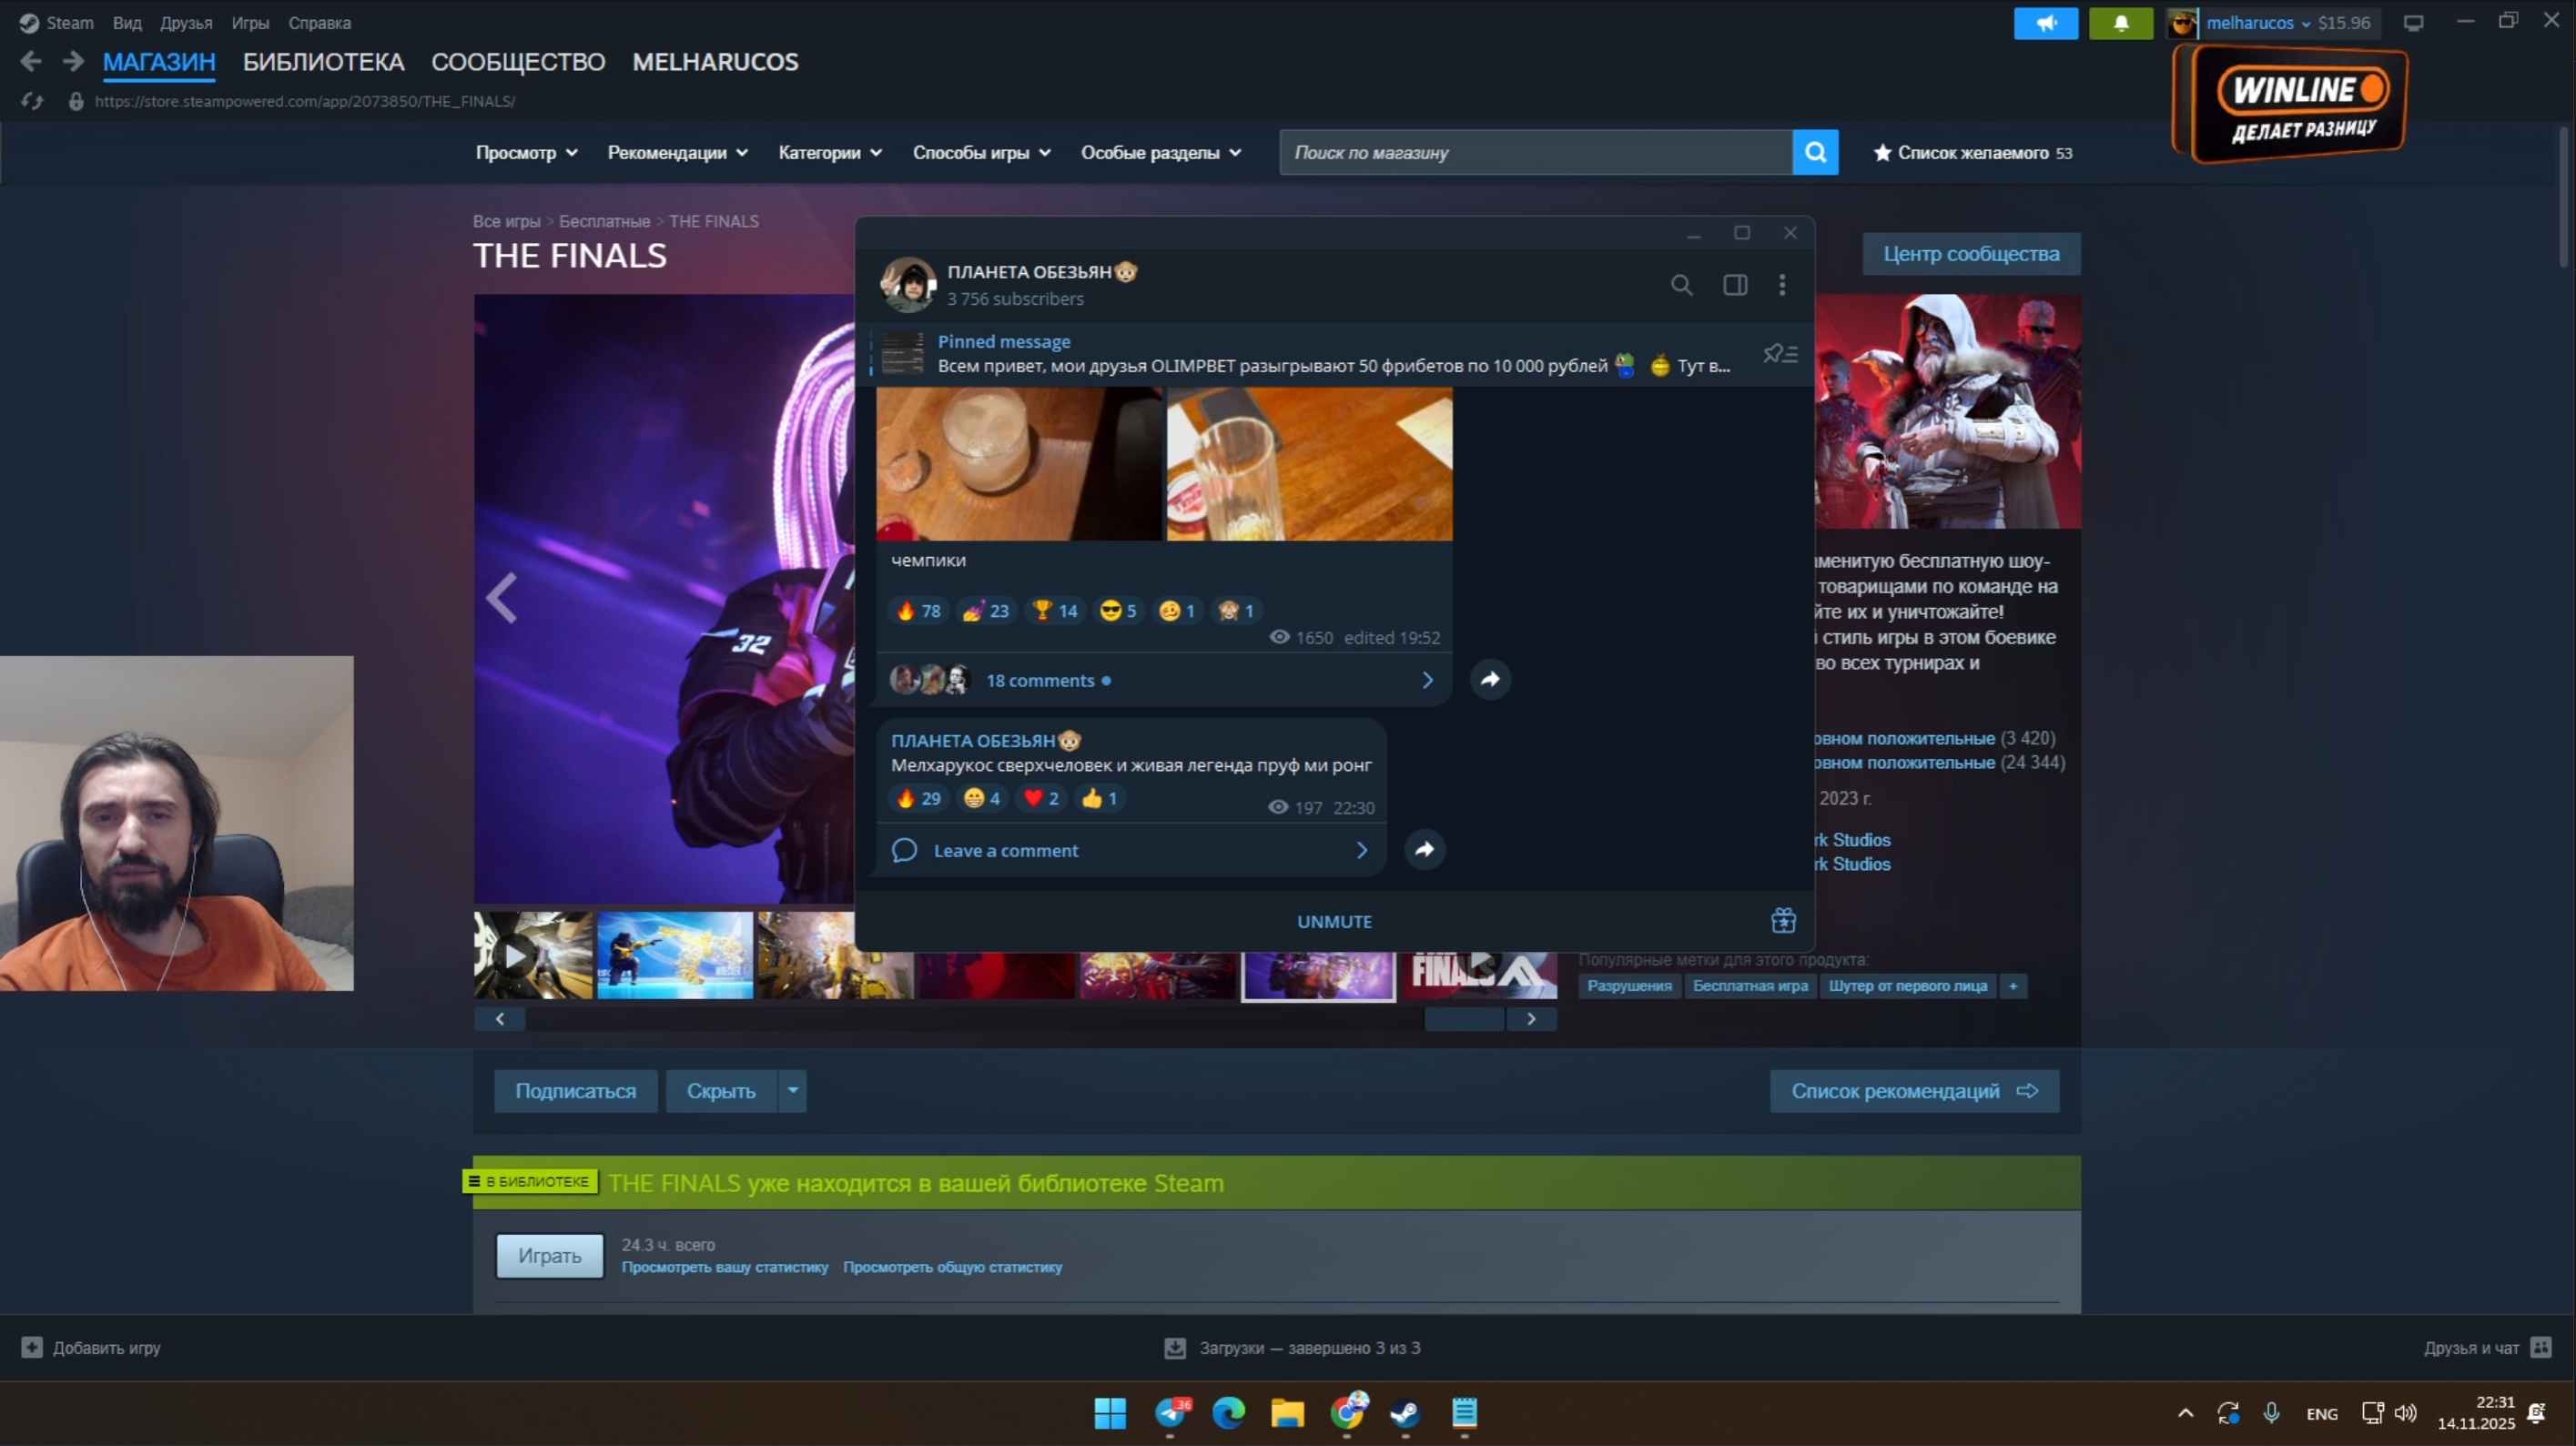Click the Steam announcements megaphone icon
2576x1446 pixels.
[2045, 23]
